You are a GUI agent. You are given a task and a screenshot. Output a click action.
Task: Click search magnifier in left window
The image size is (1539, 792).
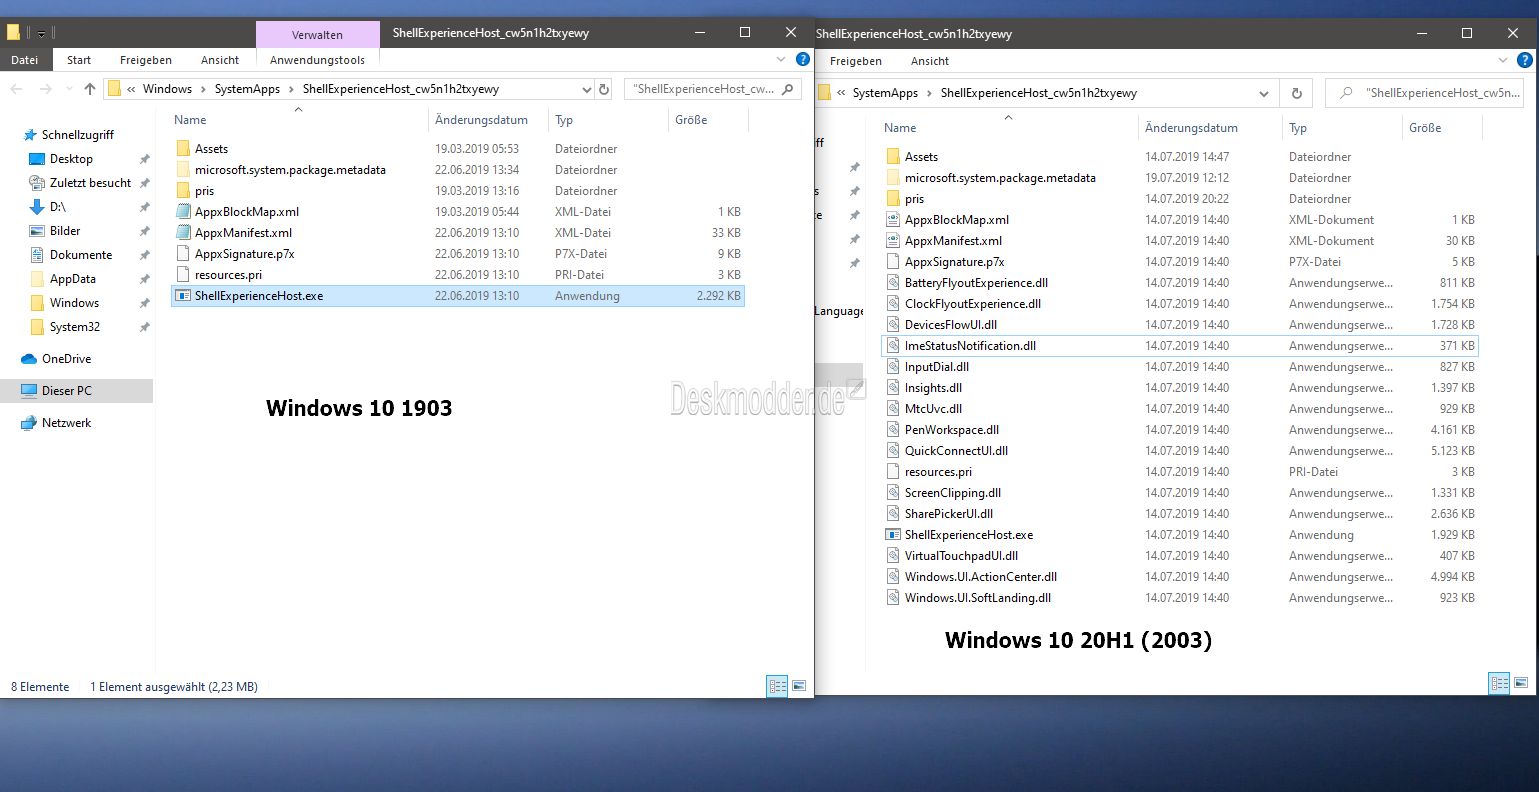click(788, 89)
